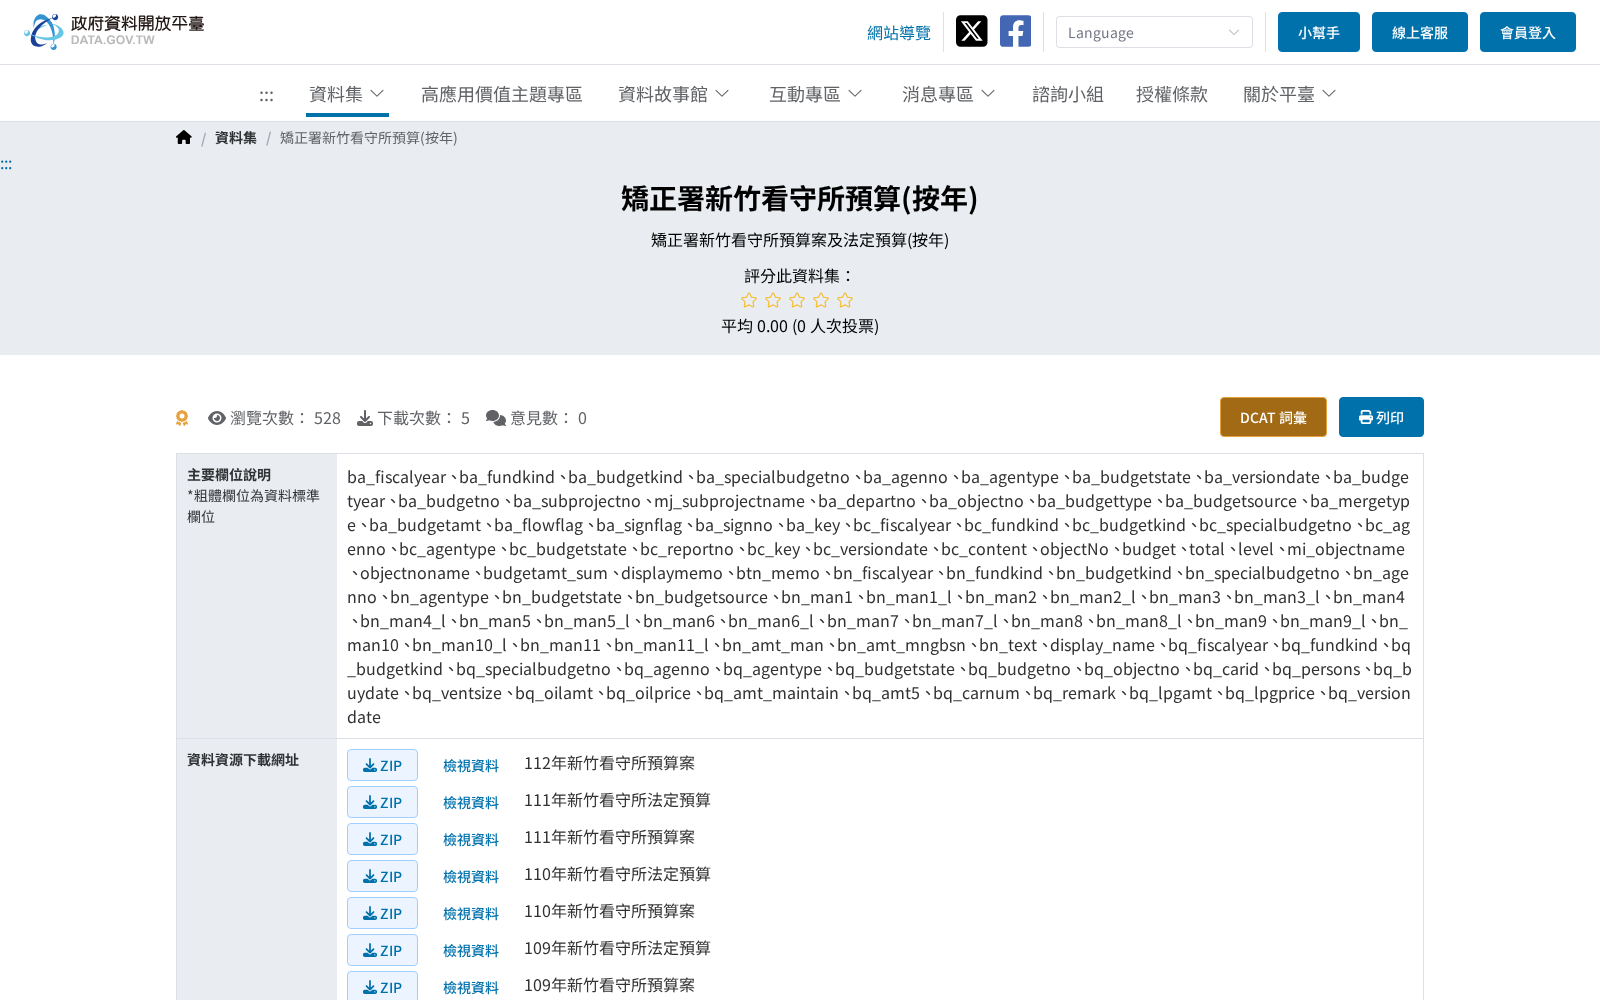Click the 平均 0.00 rating summary text
1600x1000 pixels.
(x=800, y=326)
